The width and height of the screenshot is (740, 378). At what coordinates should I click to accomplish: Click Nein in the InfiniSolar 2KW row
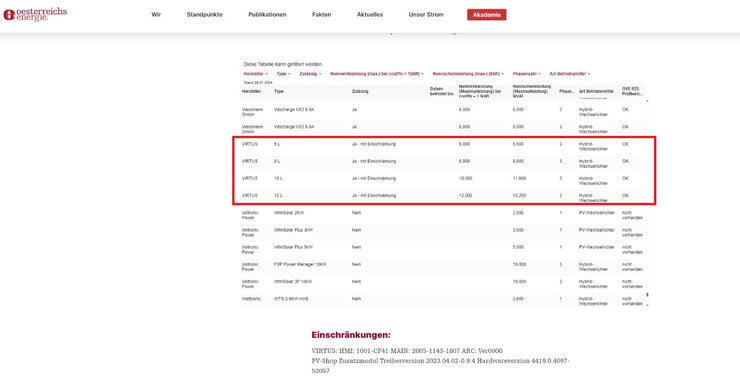[x=356, y=213]
